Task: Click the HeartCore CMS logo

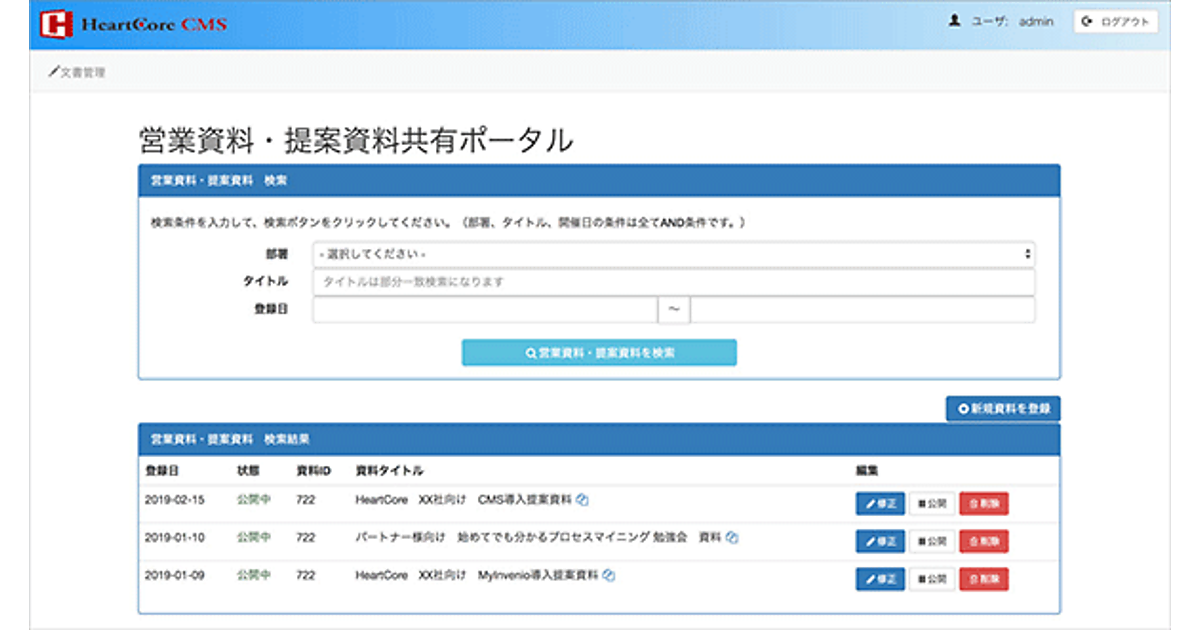Action: tap(132, 24)
